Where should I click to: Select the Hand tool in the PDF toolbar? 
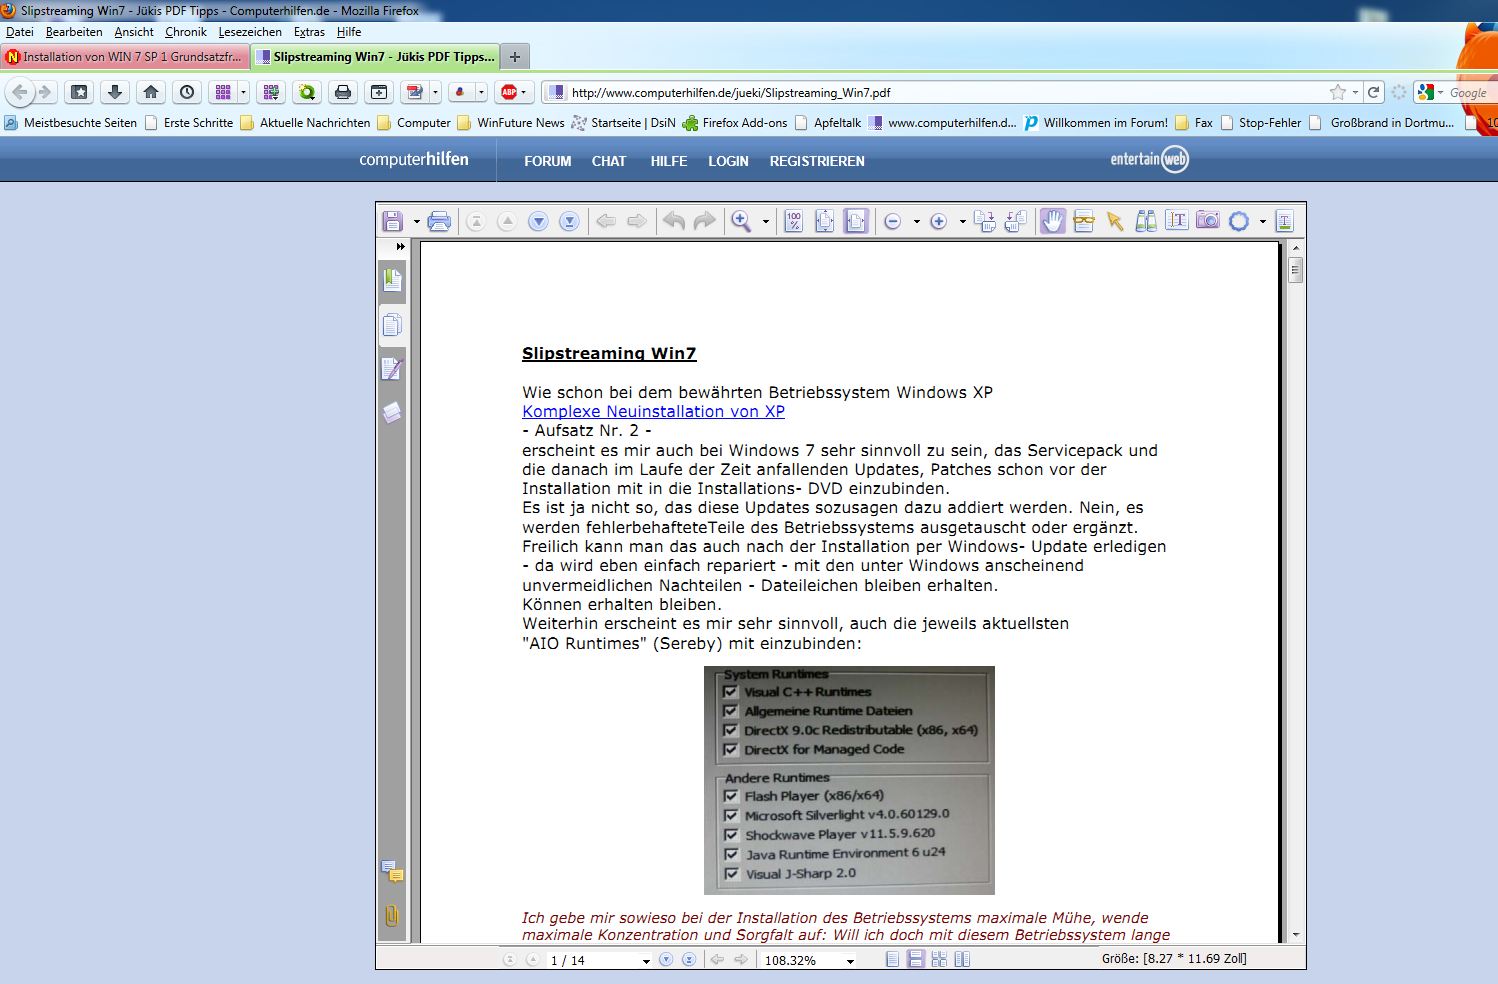coord(1053,221)
